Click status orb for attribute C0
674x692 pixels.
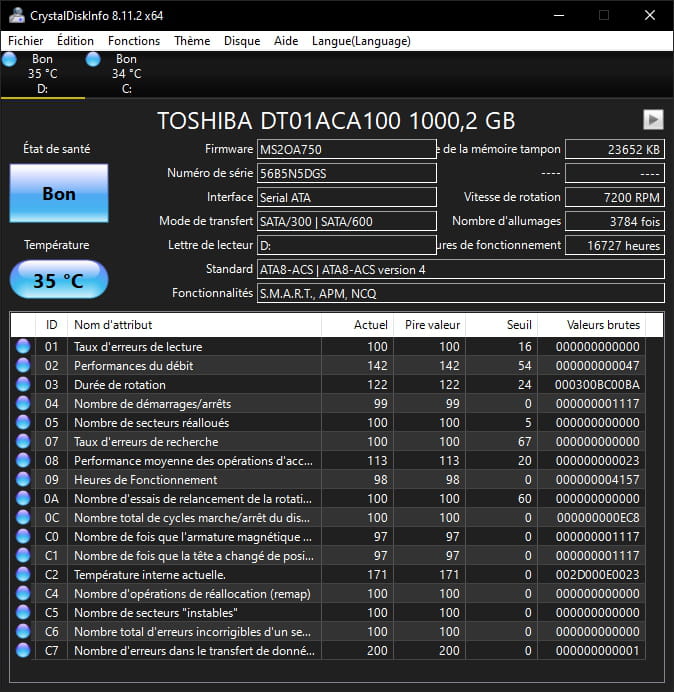pos(23,536)
